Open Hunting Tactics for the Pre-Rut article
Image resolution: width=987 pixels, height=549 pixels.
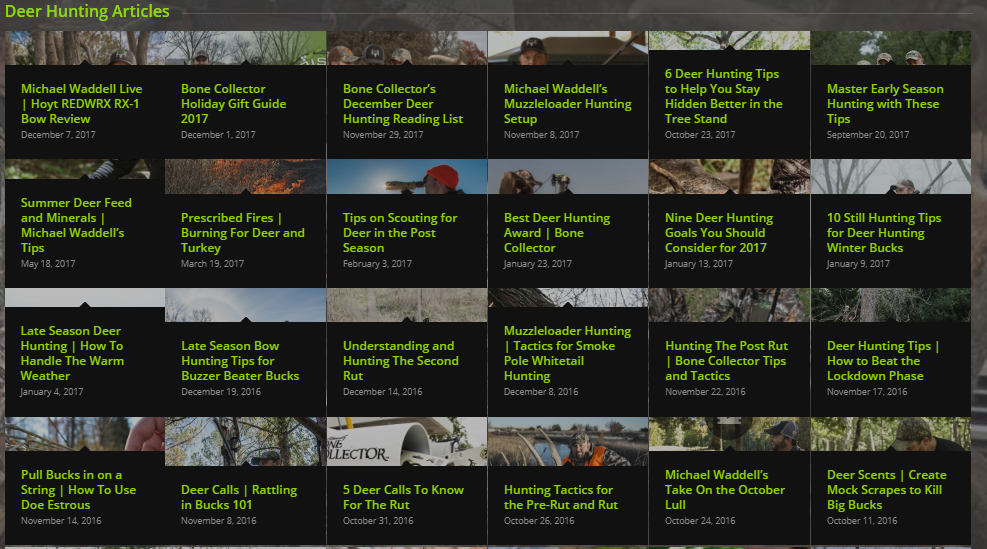pyautogui.click(x=561, y=497)
